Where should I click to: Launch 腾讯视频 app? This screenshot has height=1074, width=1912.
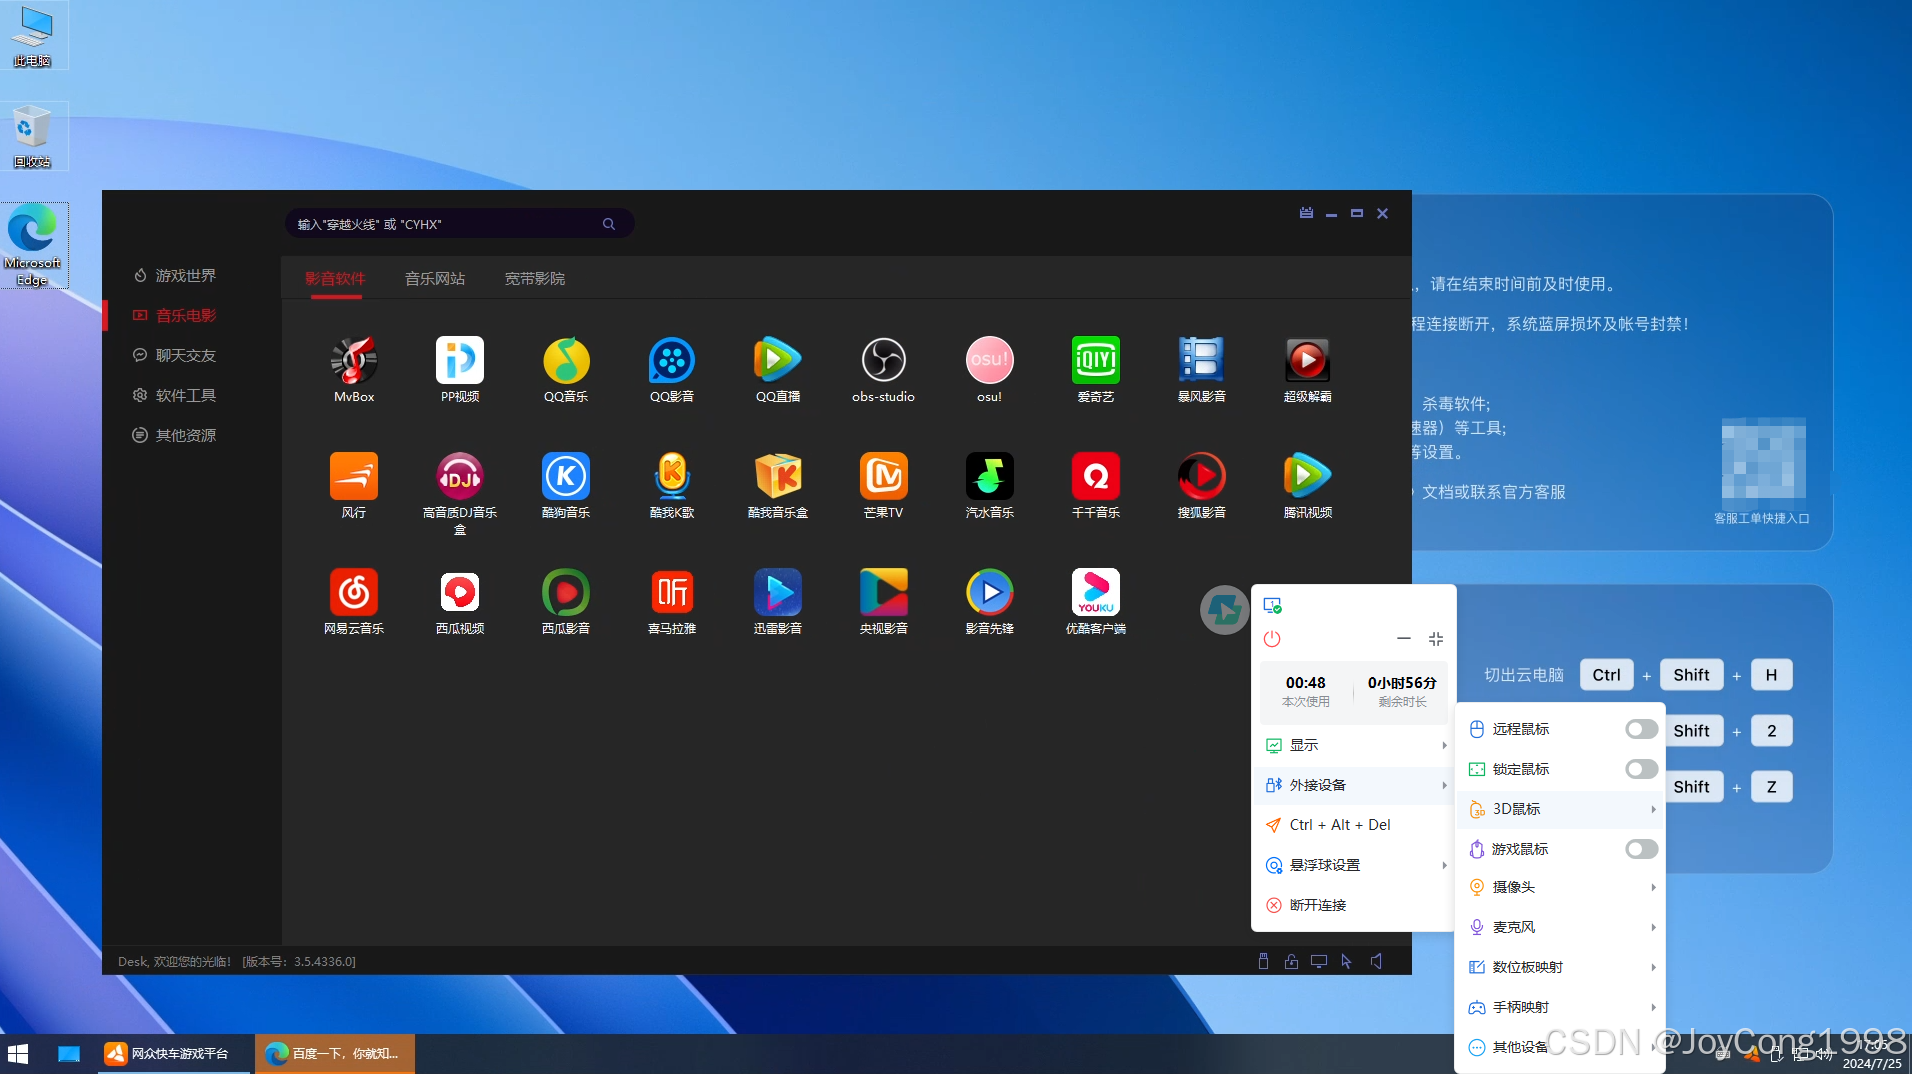pos(1308,485)
